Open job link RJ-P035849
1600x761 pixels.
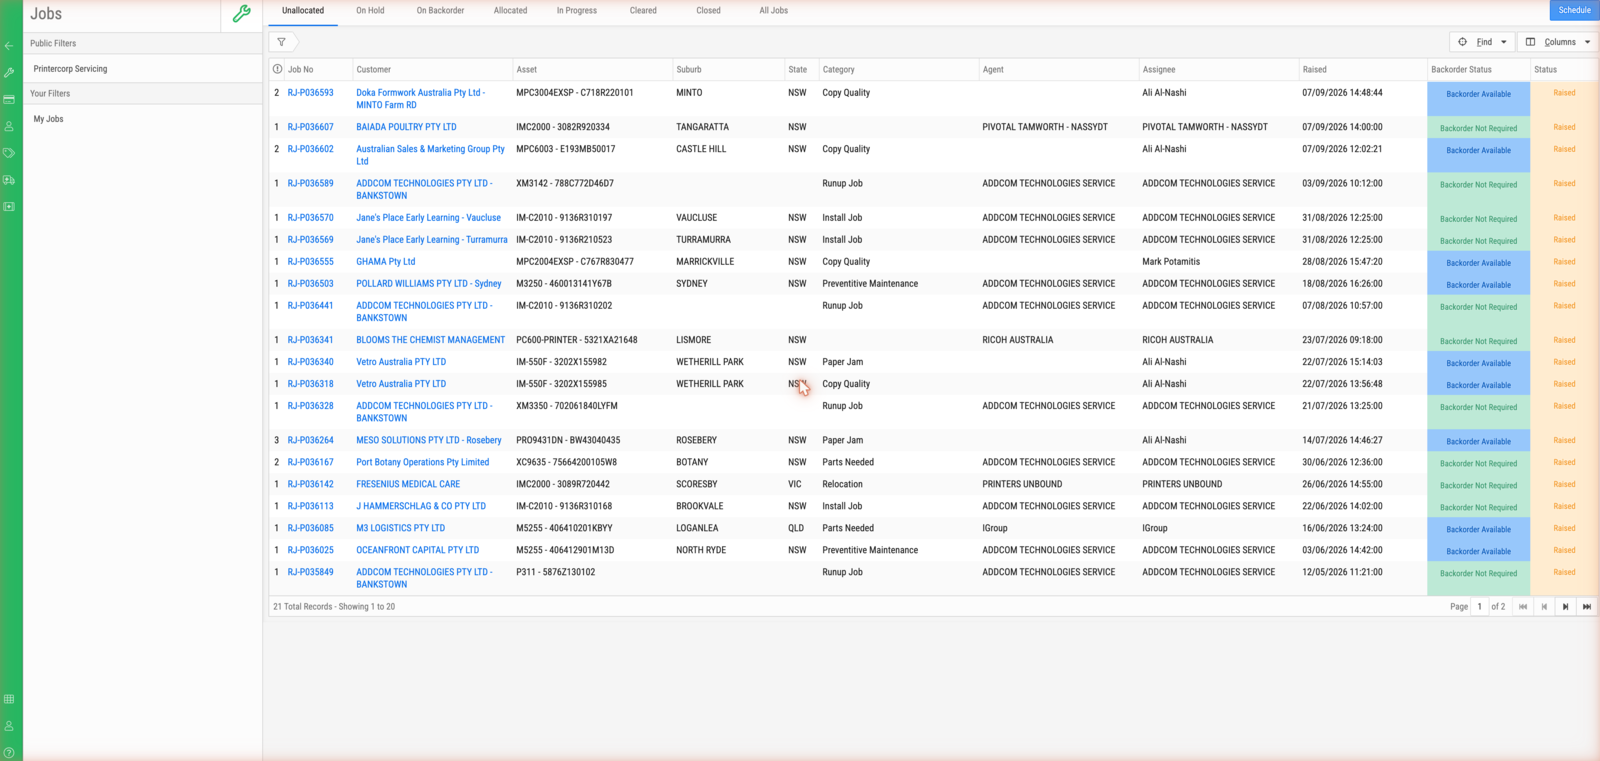[310, 572]
